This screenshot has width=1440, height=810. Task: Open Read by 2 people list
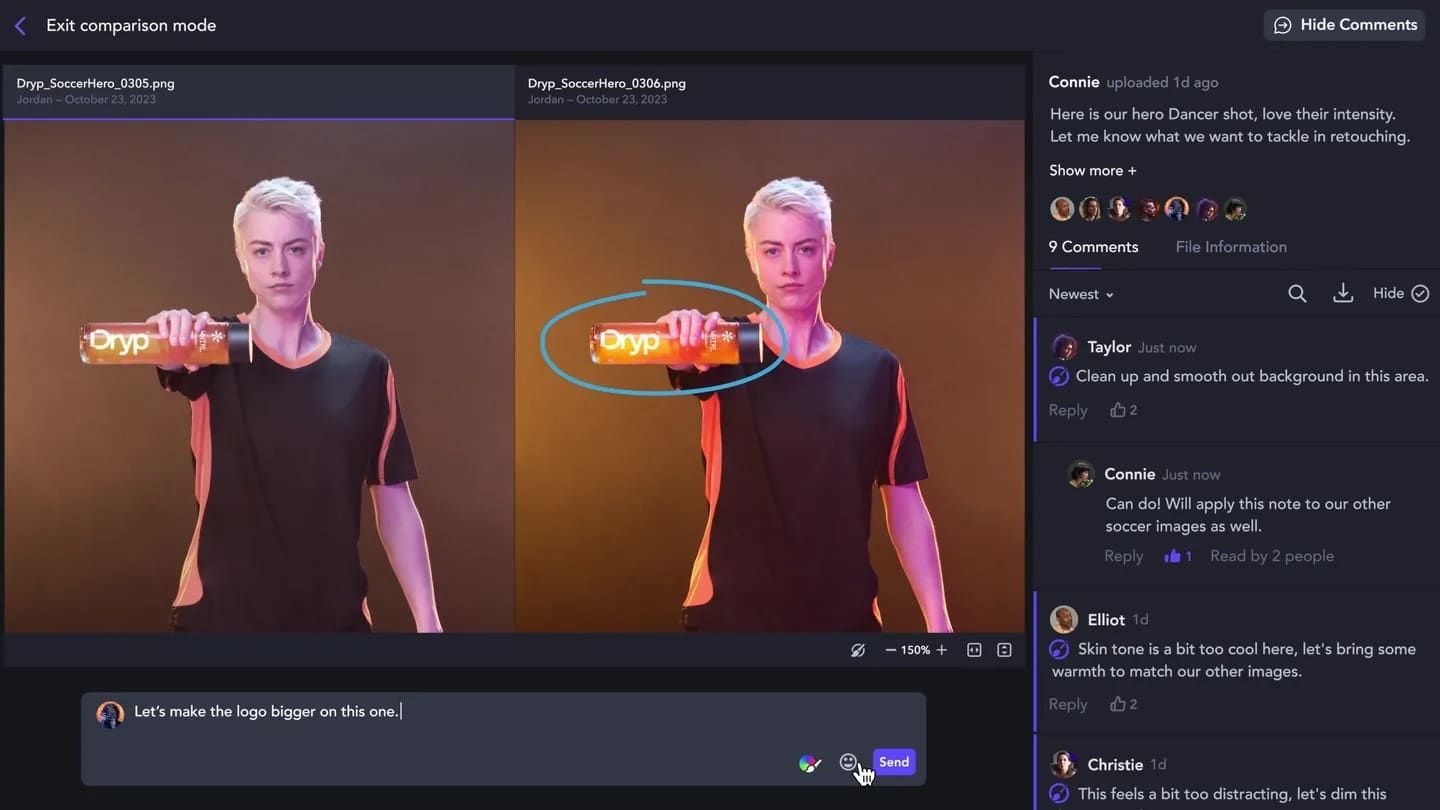click(1272, 556)
